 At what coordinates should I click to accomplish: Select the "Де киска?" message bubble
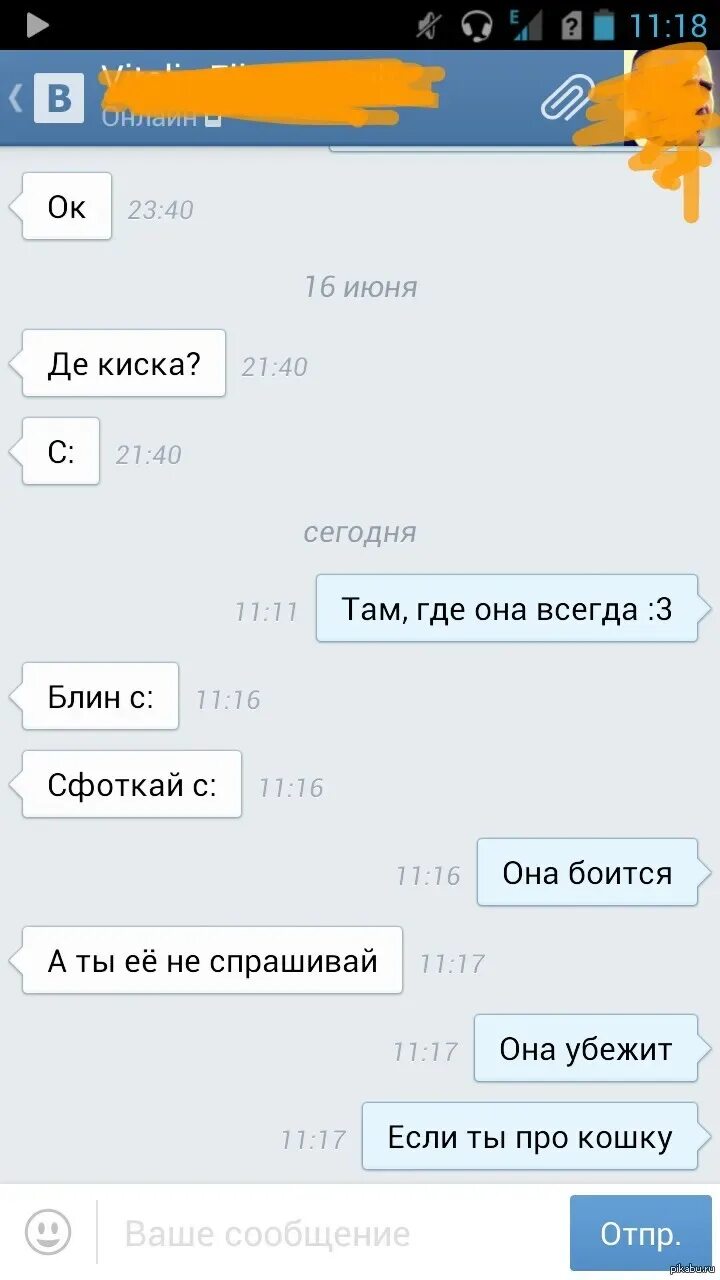(x=124, y=363)
